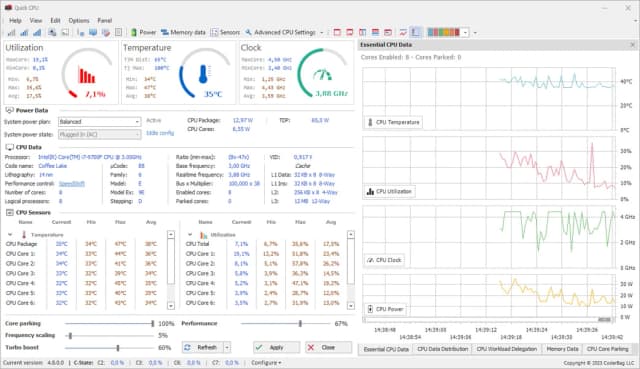Image resolution: width=640 pixels, height=369 pixels.
Task: Click the CPU Data section monitor icon
Action: 9,147
